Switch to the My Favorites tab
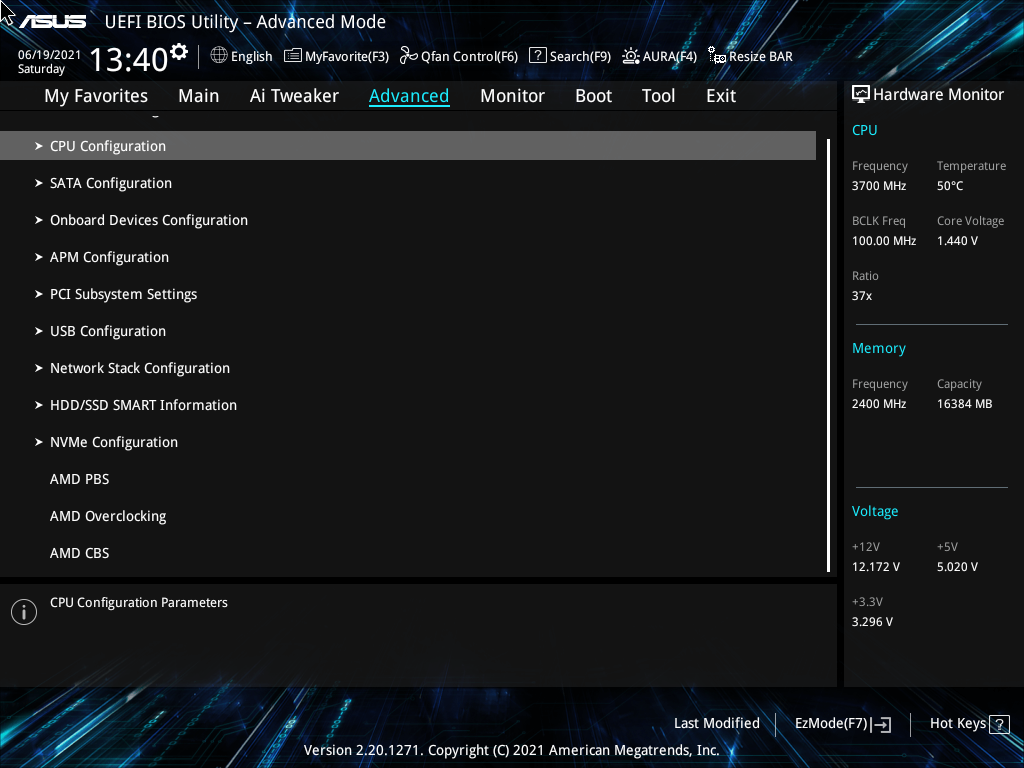 click(96, 96)
